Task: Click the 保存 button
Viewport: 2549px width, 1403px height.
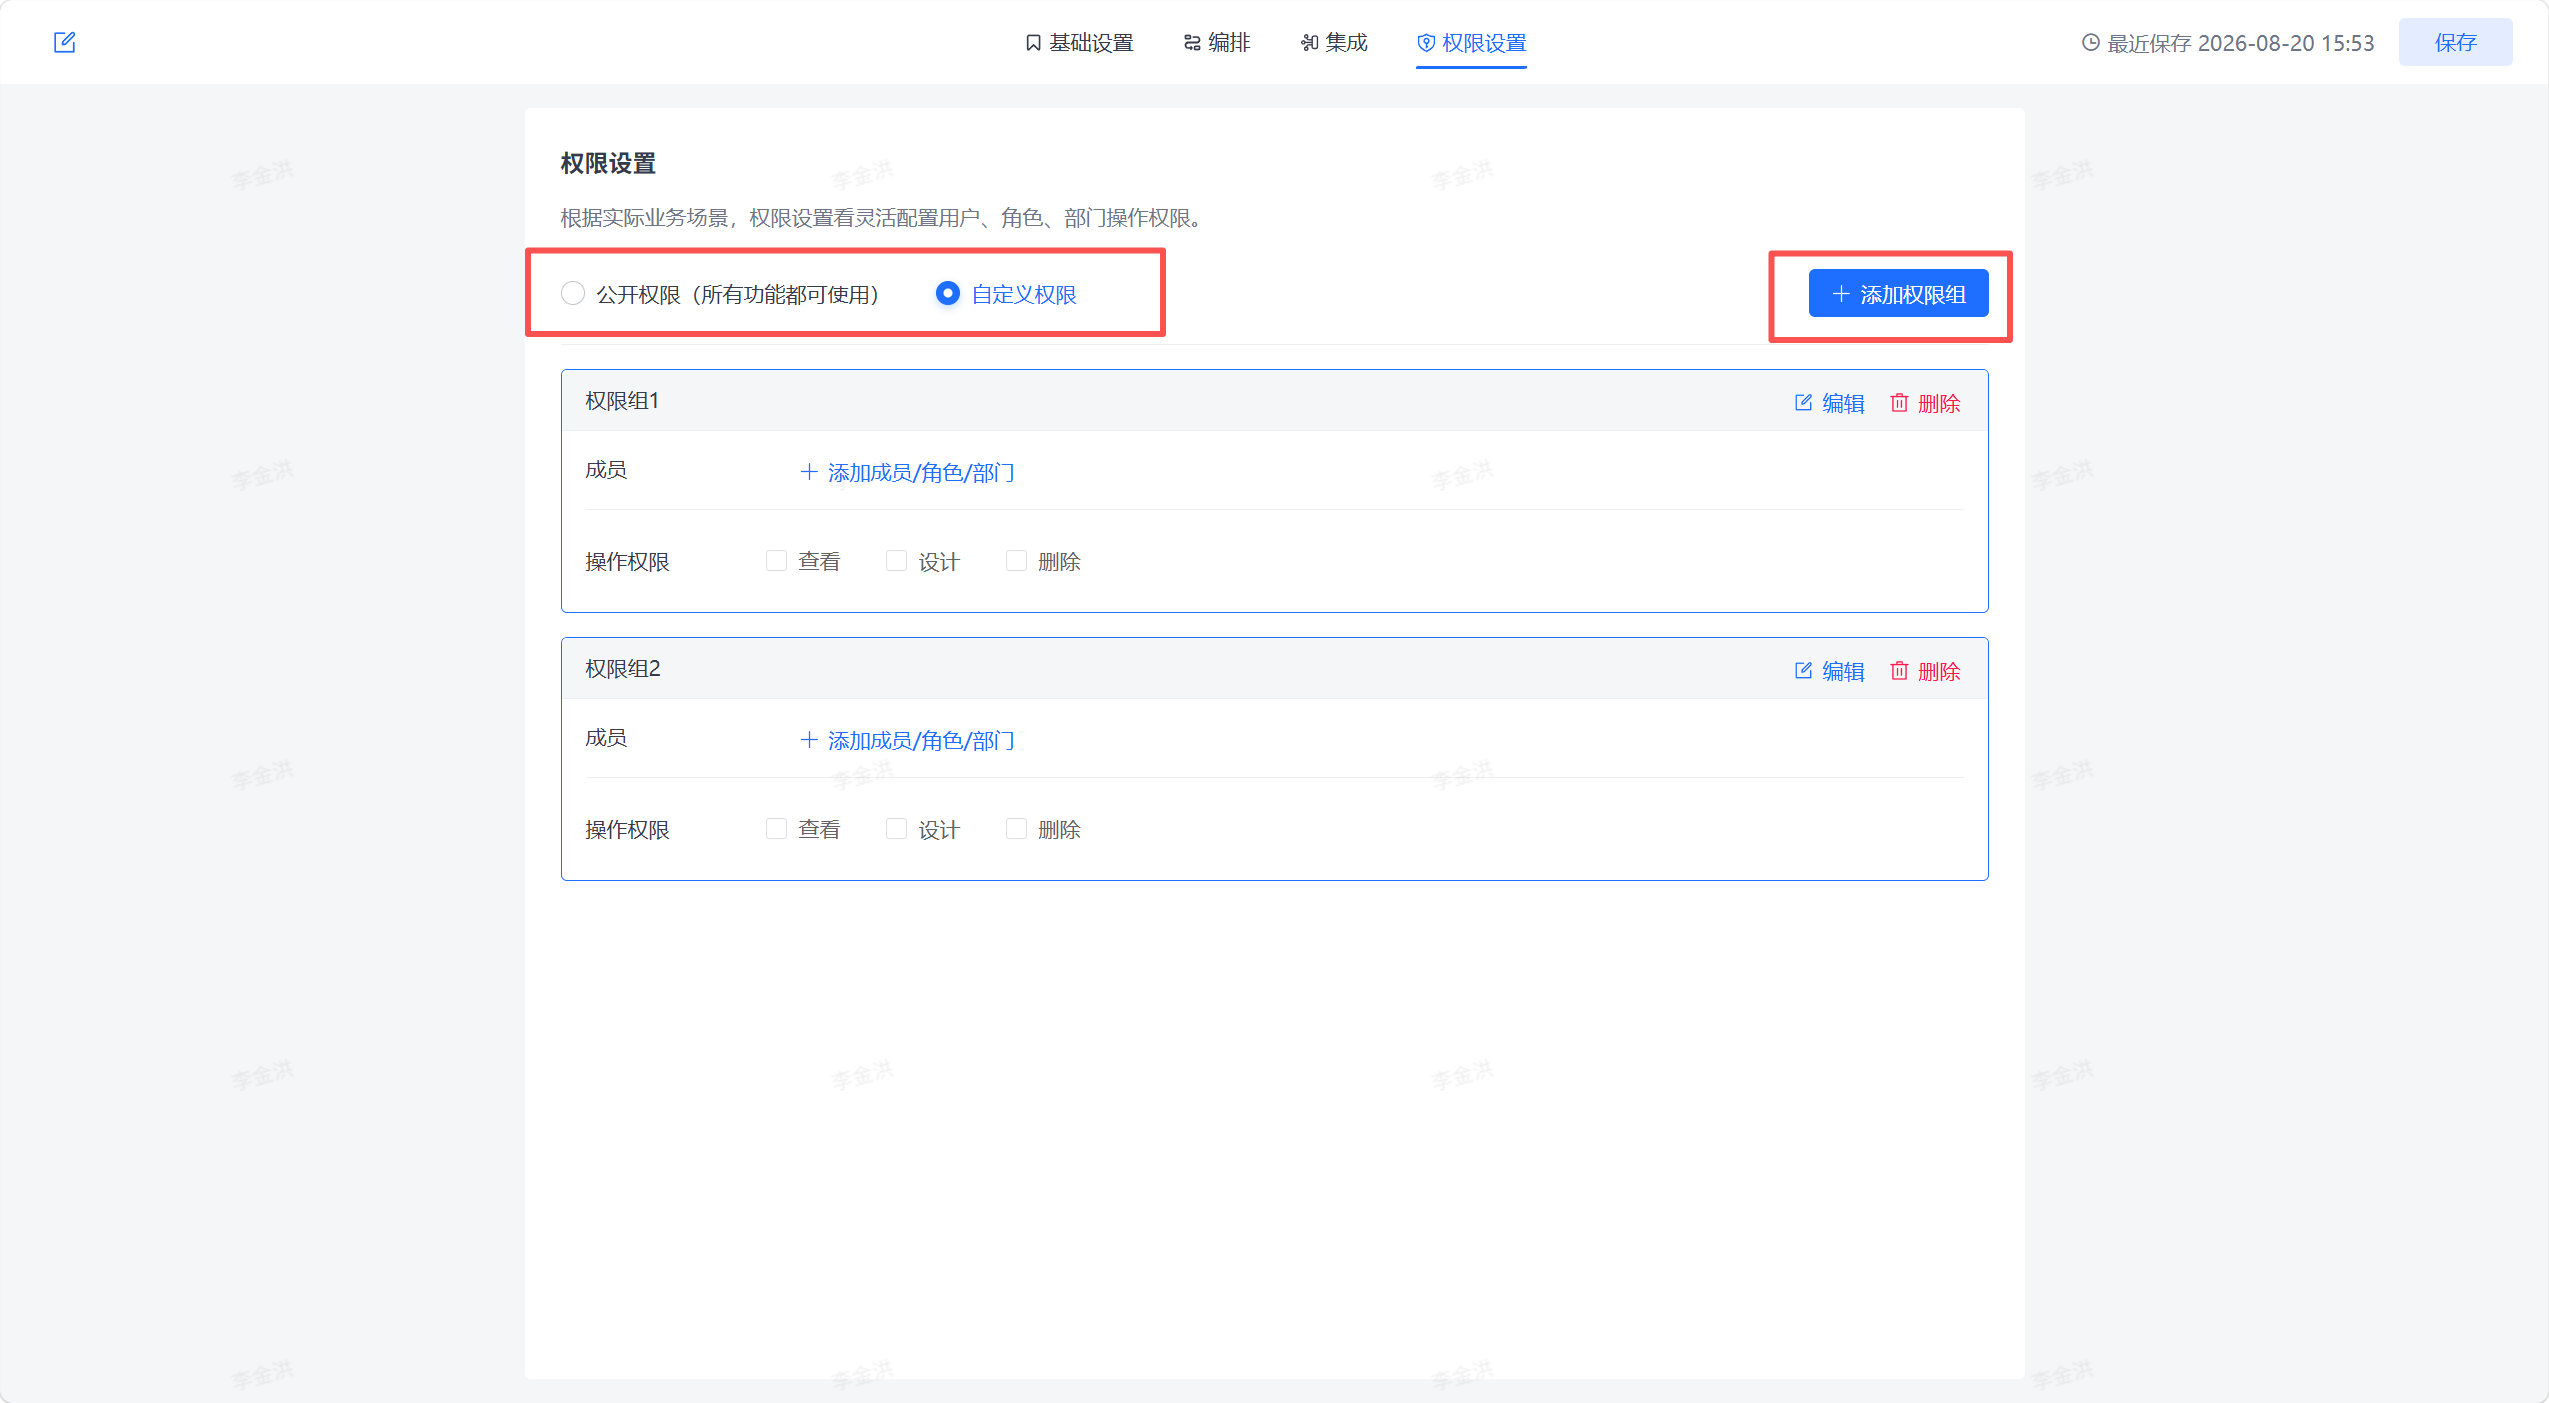Action: 2455,42
